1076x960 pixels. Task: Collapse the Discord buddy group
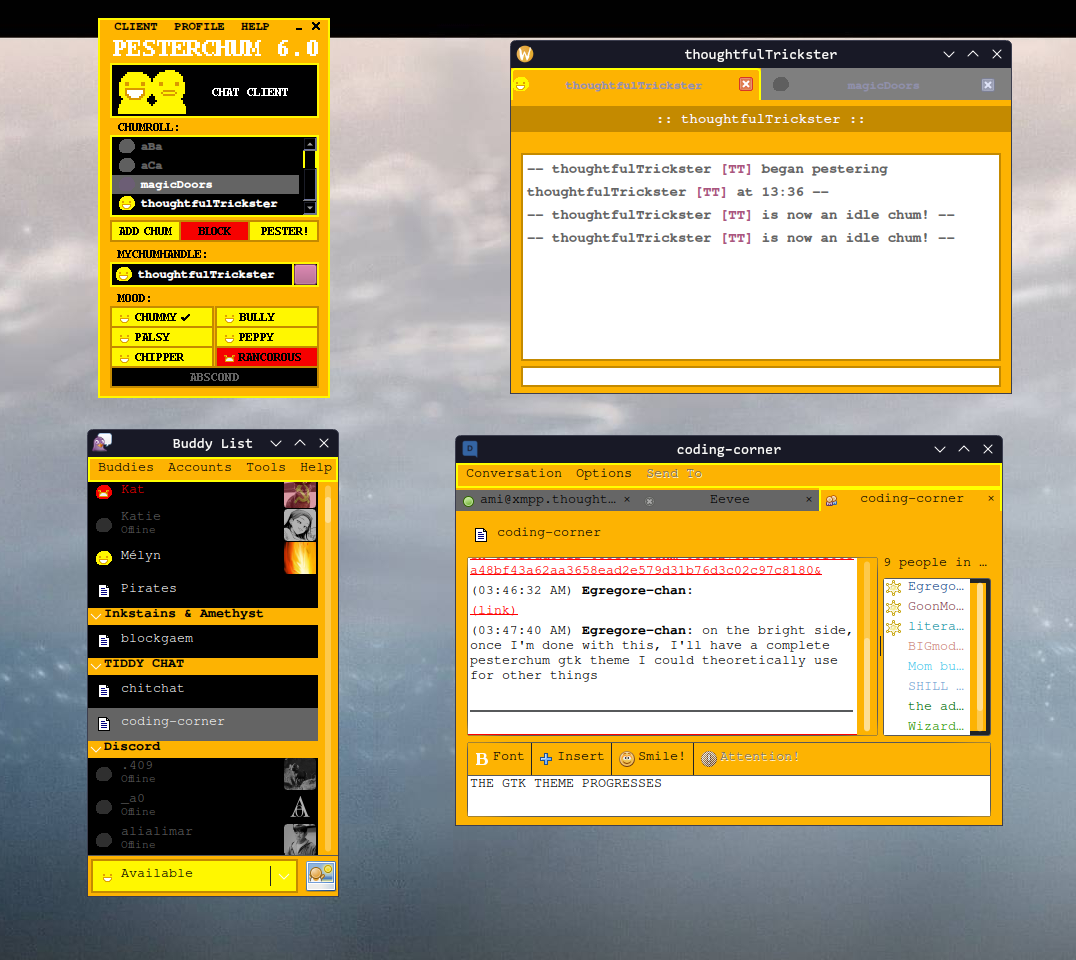pos(97,746)
